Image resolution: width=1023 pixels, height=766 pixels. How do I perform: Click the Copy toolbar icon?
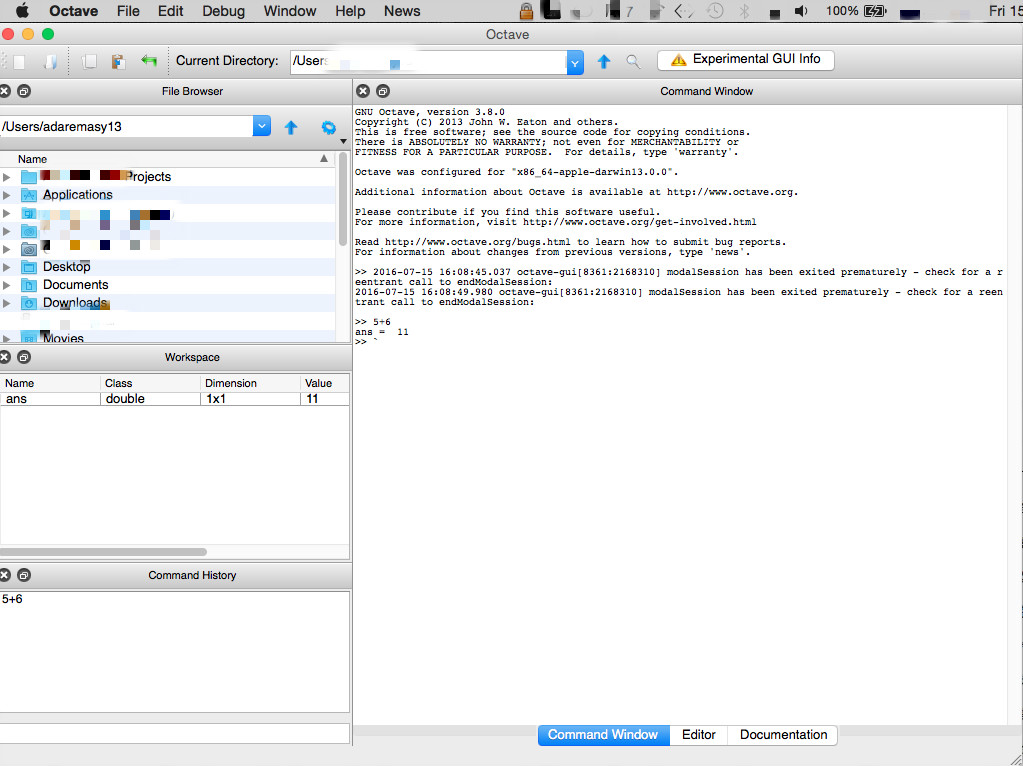(89, 61)
